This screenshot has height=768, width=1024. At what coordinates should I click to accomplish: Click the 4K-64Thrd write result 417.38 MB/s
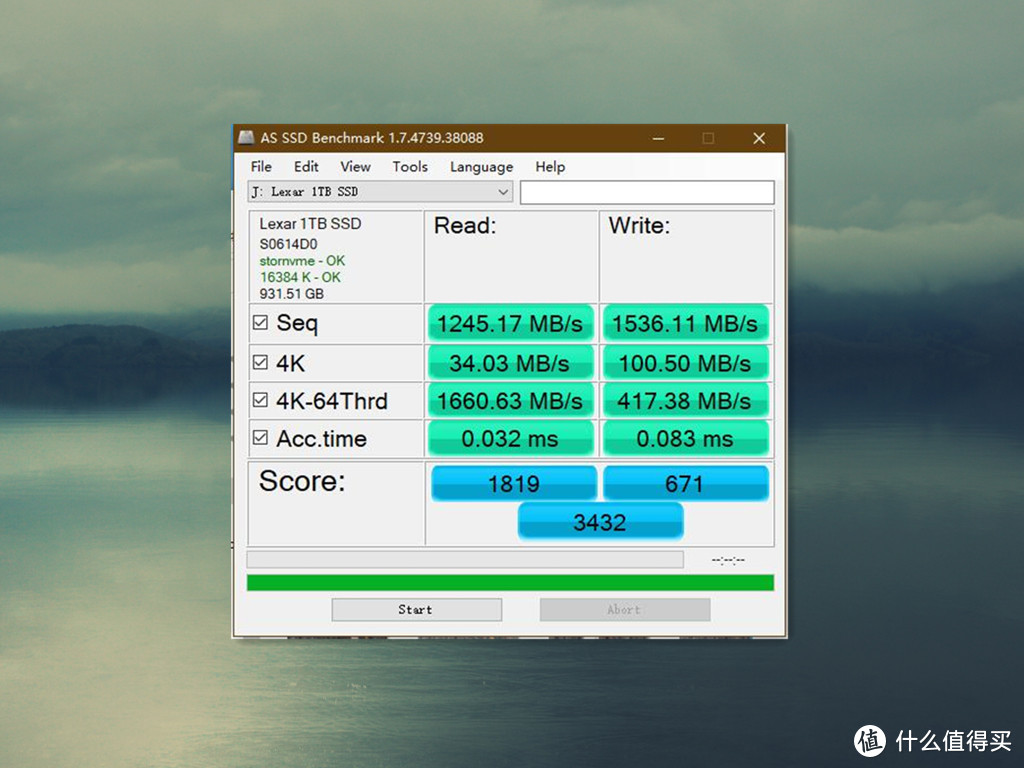[685, 401]
